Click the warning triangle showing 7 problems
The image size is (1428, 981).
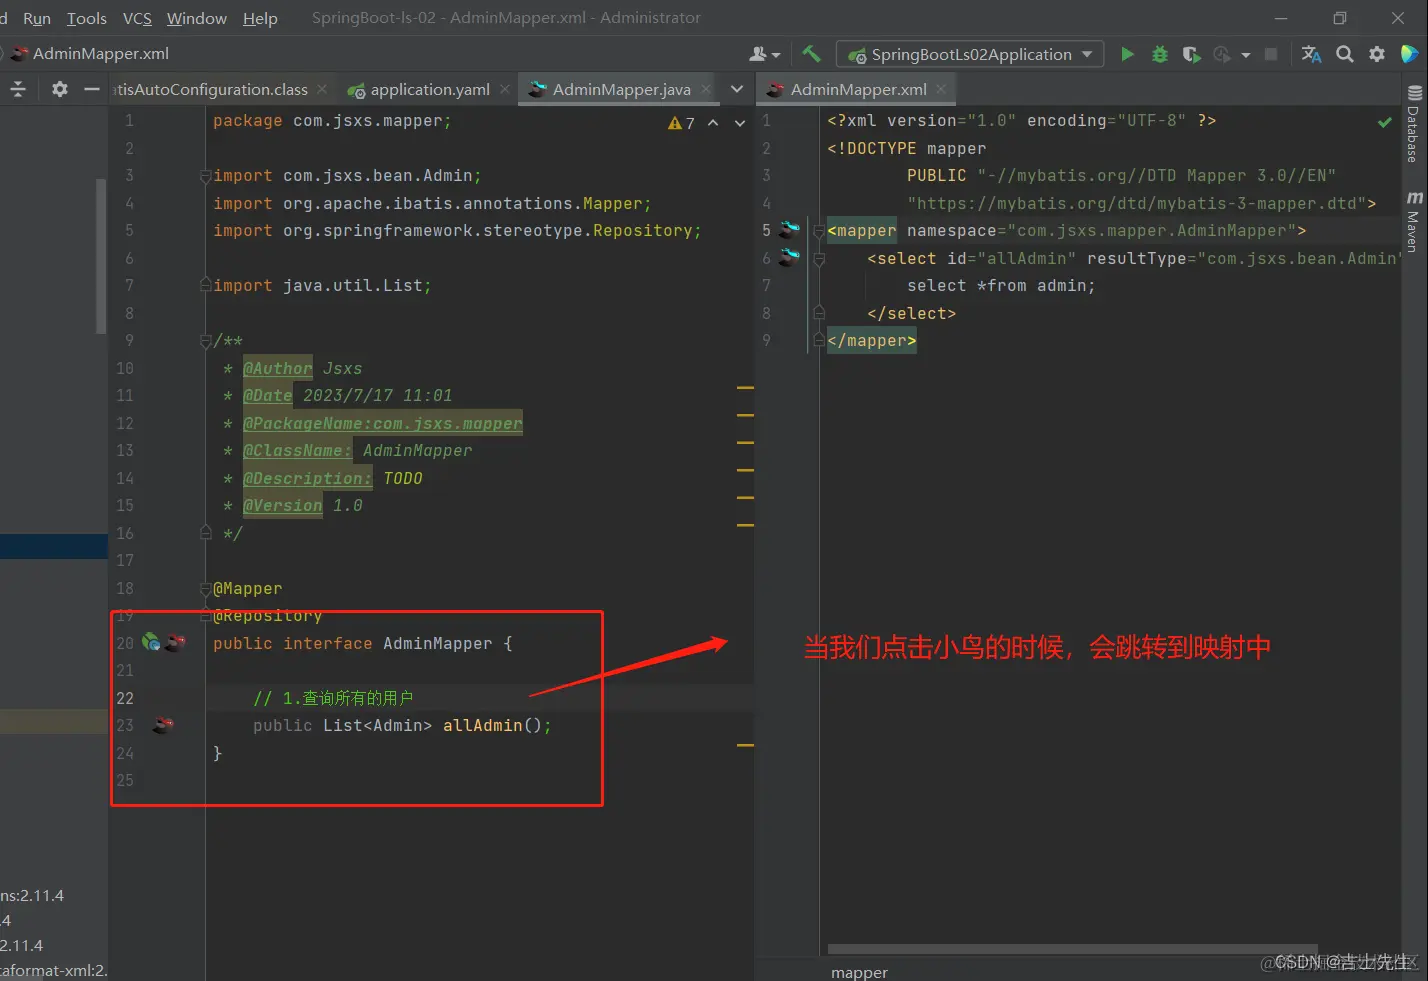pos(681,123)
